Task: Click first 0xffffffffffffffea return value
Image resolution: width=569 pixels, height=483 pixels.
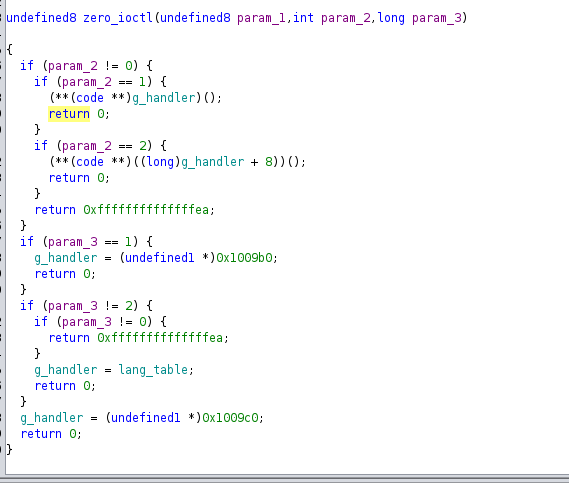Action: click(x=146, y=210)
